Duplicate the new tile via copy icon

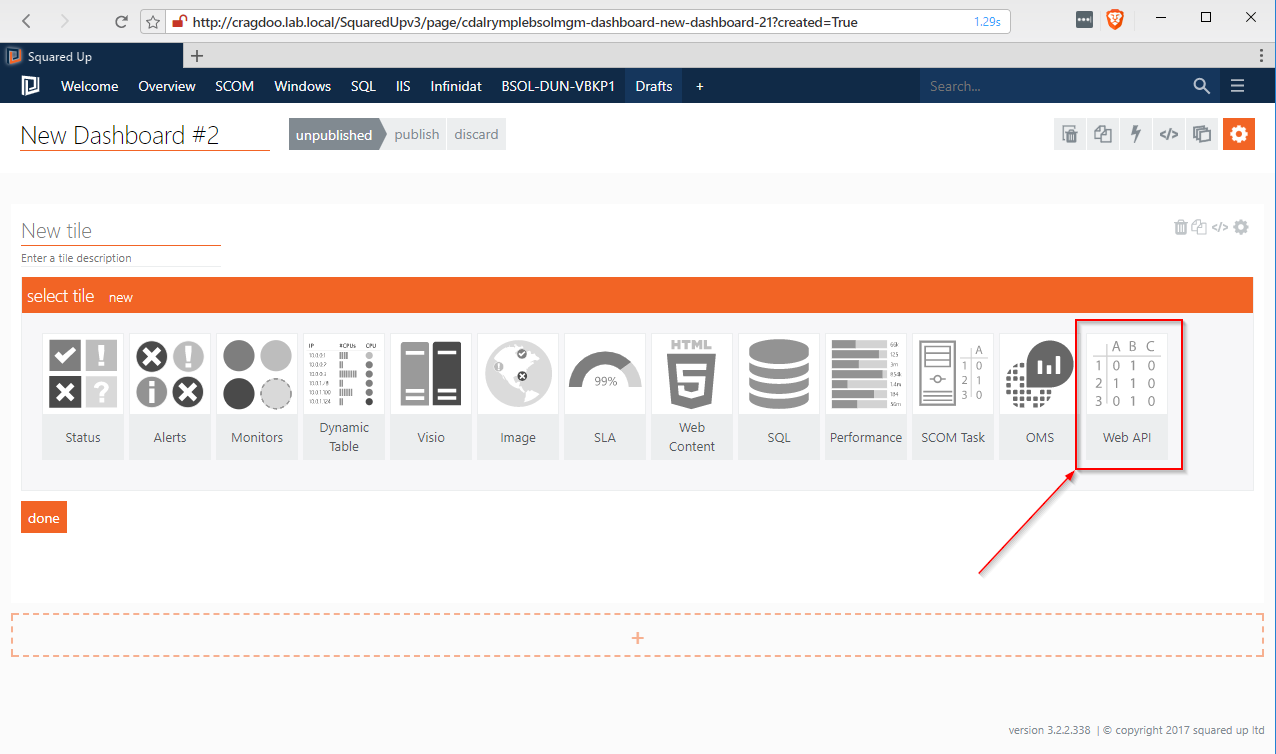[1199, 227]
